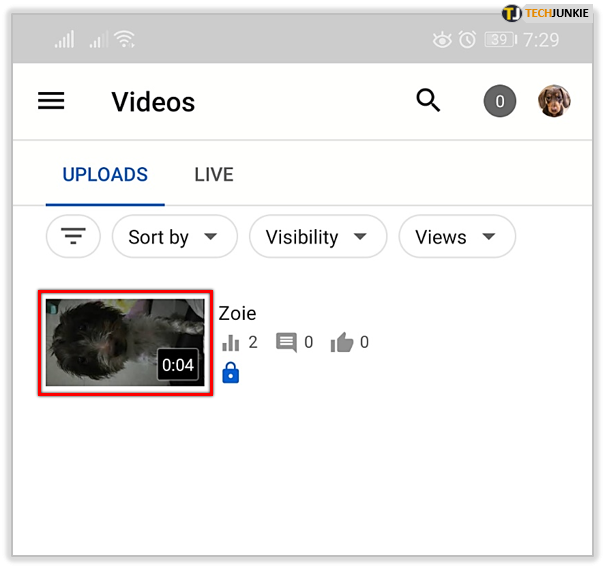The image size is (605, 568).
Task: Tap the 7:29 clock time
Action: coord(541,40)
